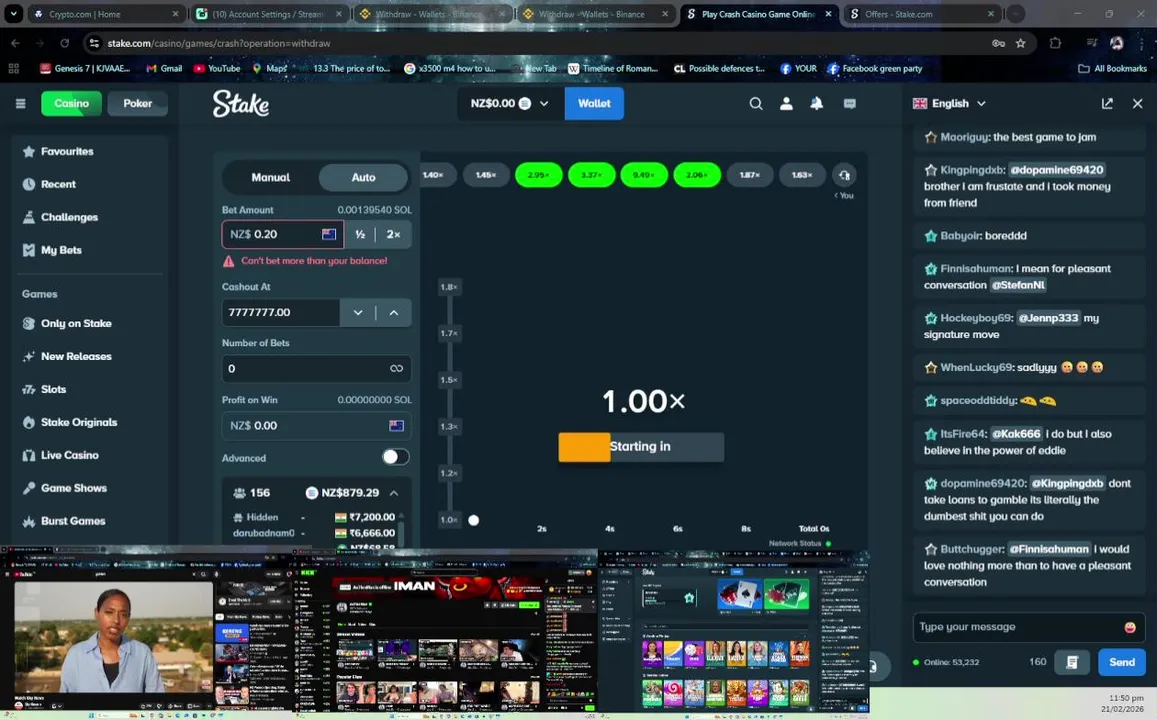The height and width of the screenshot is (720, 1157).
Task: Open Gmail bookmark
Action: (x=164, y=68)
